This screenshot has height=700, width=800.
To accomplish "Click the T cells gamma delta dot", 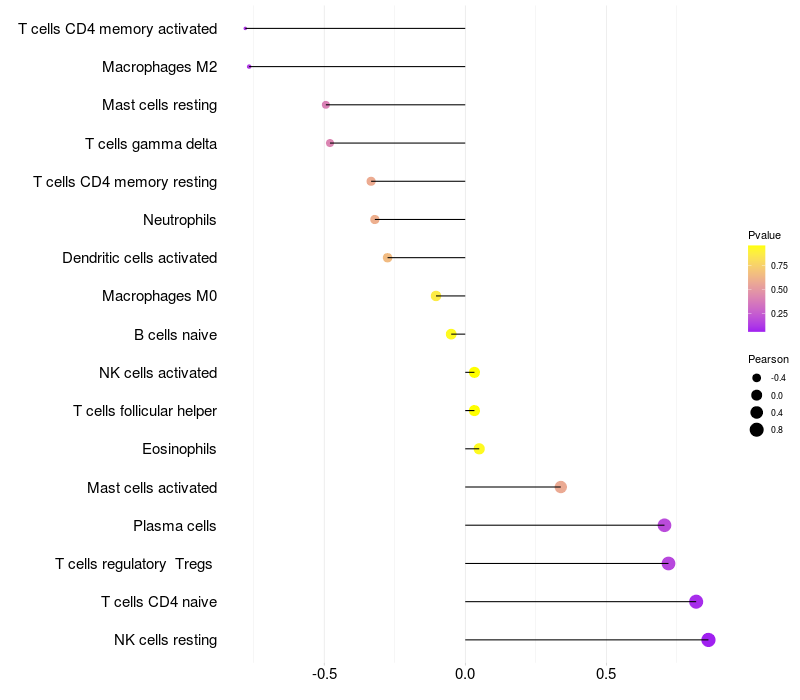I will pos(330,143).
